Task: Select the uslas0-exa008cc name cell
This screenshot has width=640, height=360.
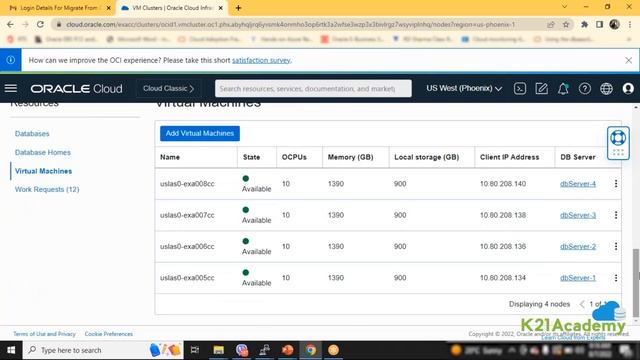Action: click(187, 184)
